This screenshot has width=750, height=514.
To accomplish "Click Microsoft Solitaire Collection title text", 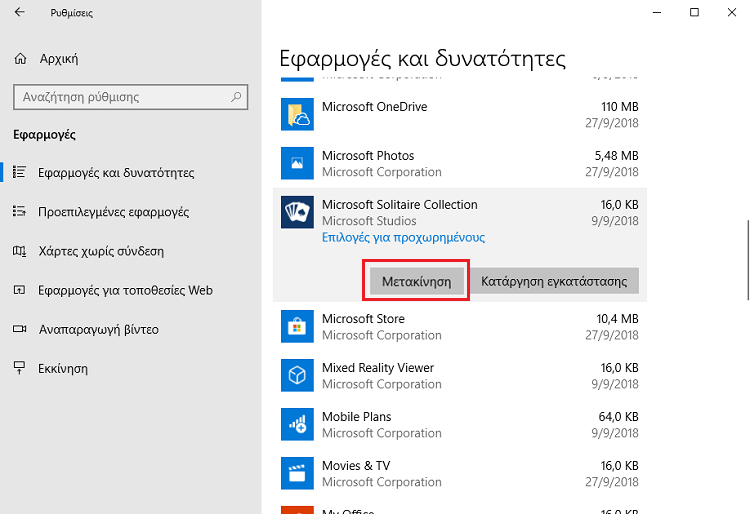I will (x=399, y=205).
